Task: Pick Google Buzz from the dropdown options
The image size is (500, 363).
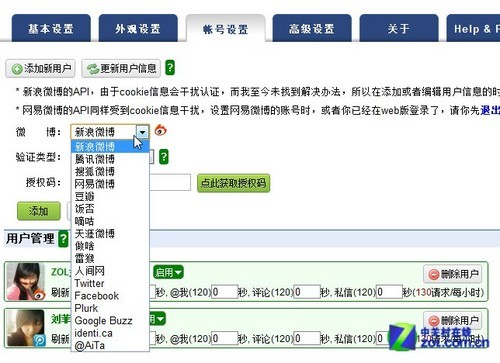Action: point(103,321)
